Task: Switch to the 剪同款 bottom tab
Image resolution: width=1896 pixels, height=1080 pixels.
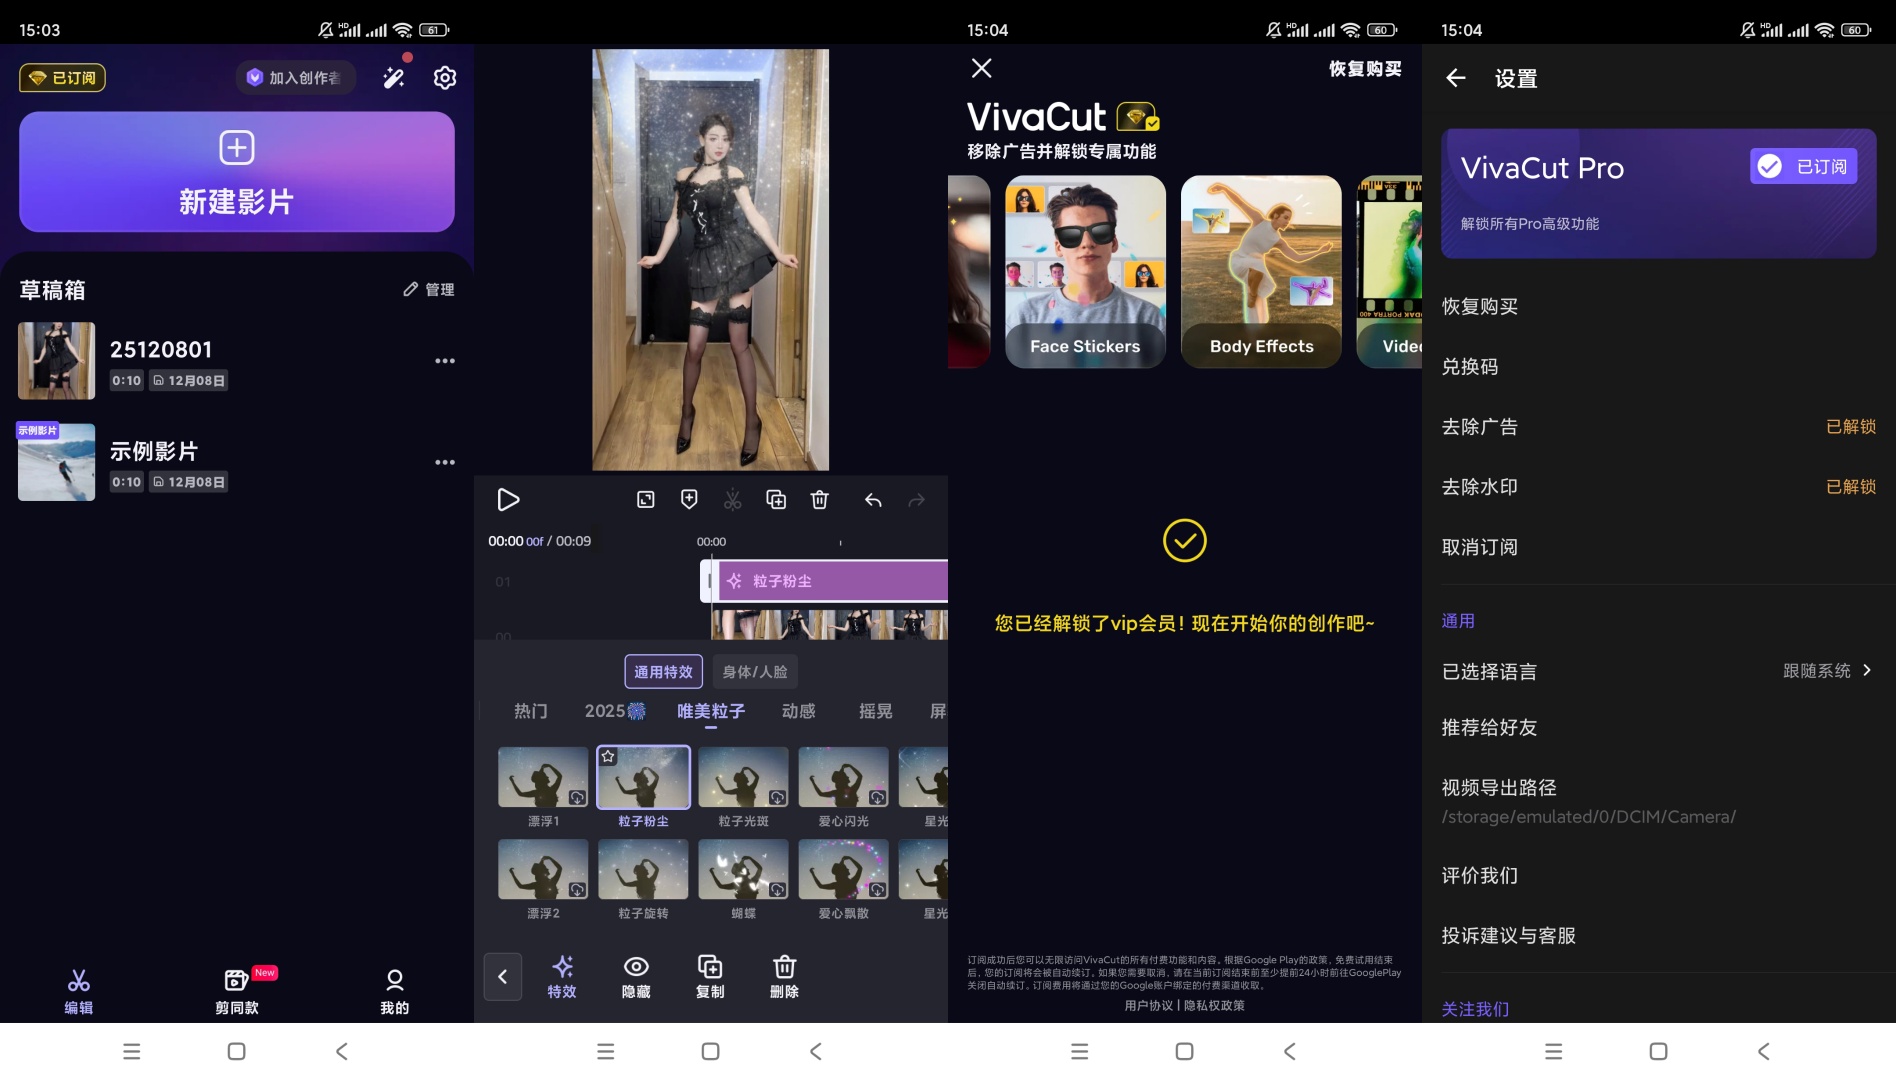Action: coord(237,990)
